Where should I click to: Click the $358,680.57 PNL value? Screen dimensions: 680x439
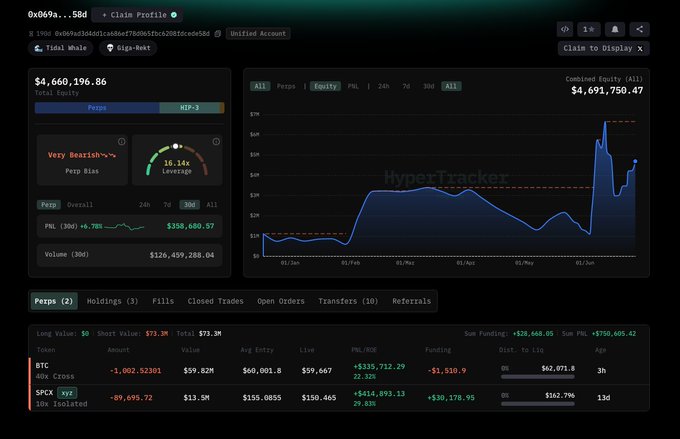pos(190,226)
